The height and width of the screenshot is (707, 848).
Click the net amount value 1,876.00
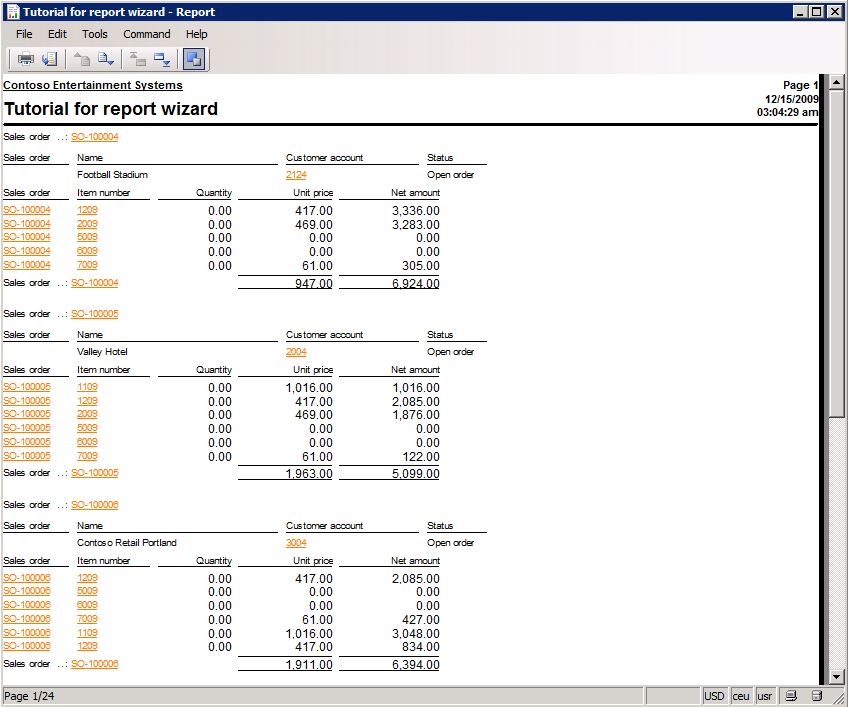pyautogui.click(x=415, y=415)
